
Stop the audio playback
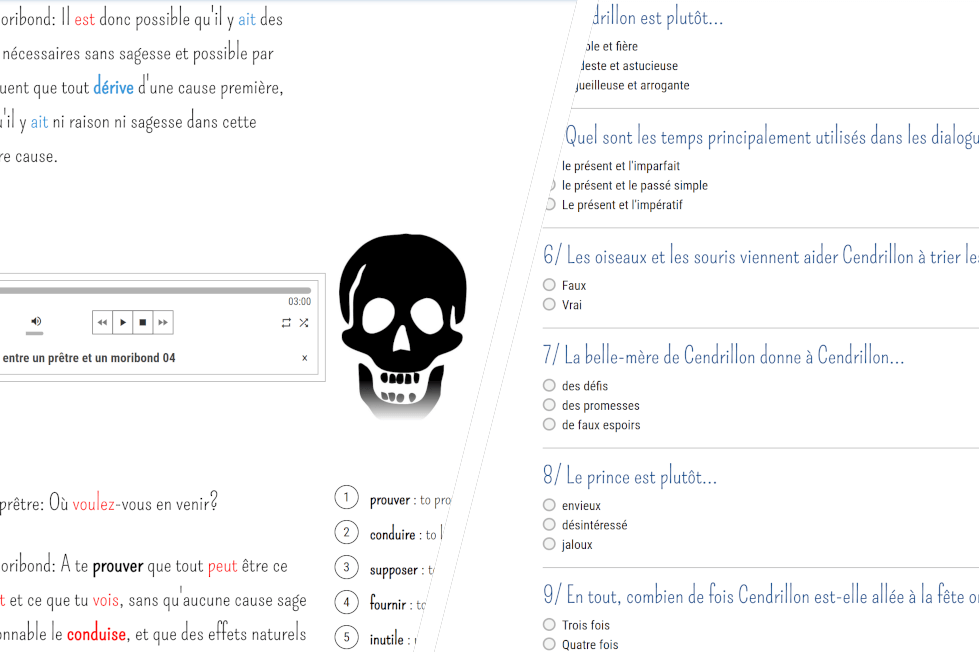(142, 322)
